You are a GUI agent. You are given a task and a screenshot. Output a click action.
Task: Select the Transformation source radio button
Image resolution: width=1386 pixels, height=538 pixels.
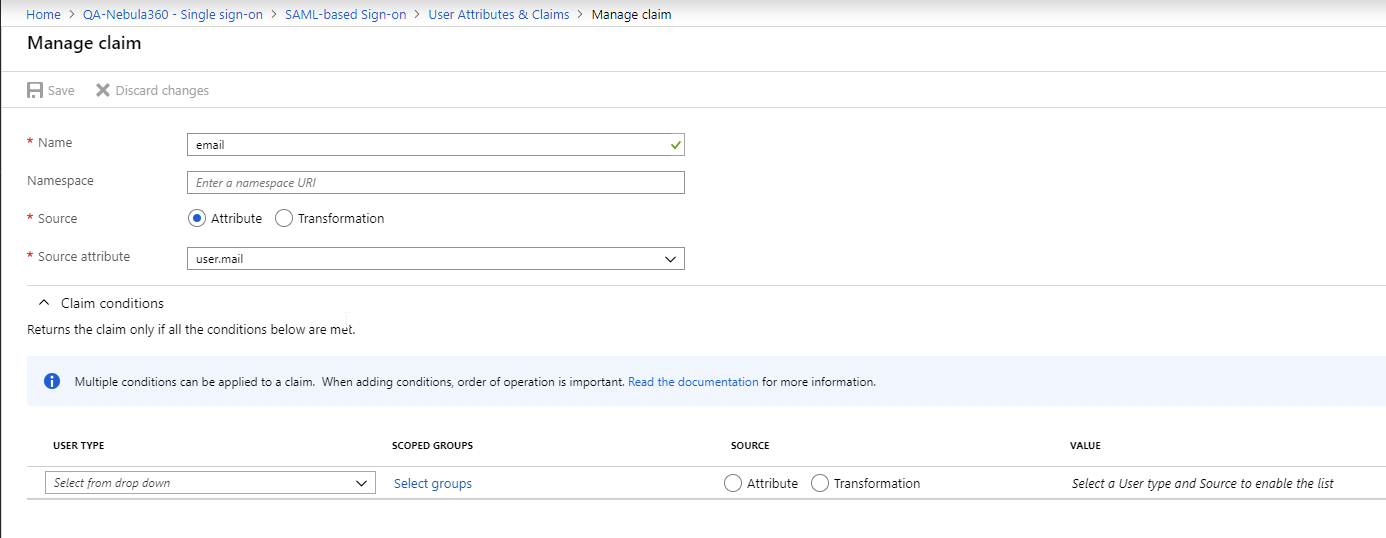pos(283,218)
